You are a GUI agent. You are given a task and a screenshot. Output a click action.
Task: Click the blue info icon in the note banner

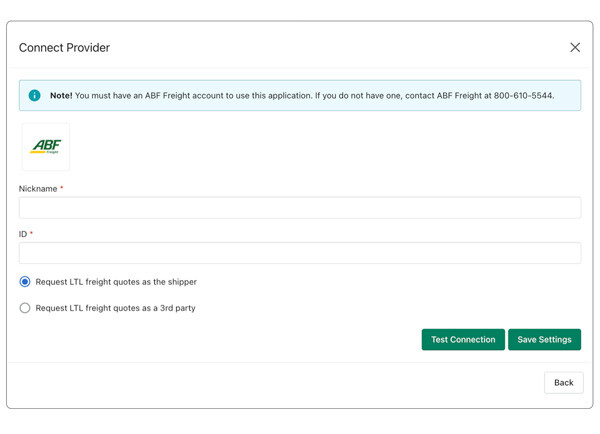[x=34, y=96]
